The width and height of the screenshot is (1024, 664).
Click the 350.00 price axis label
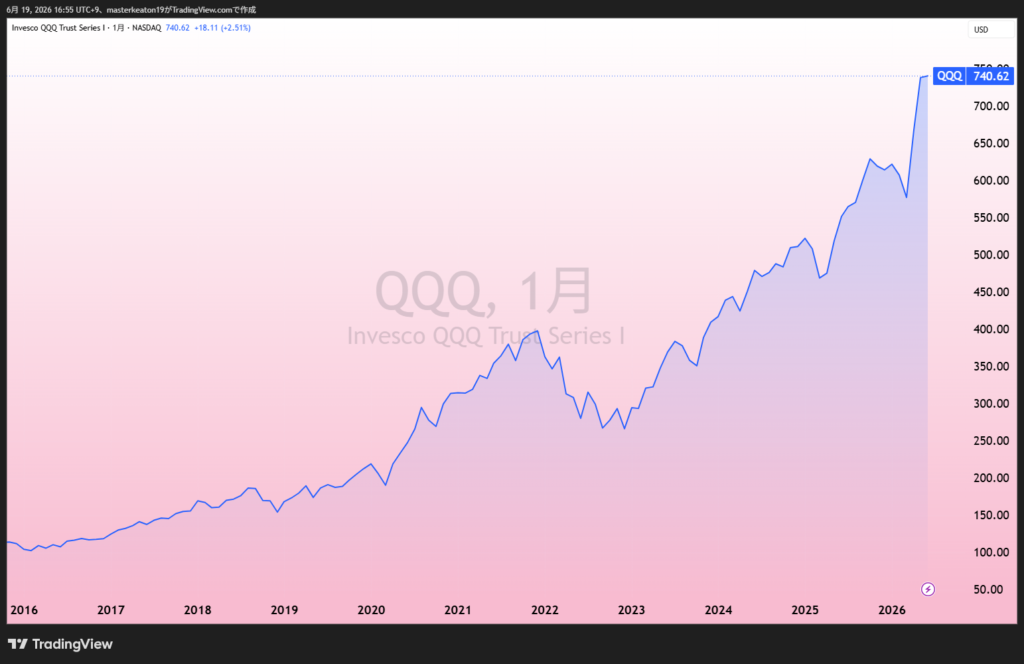coord(991,366)
